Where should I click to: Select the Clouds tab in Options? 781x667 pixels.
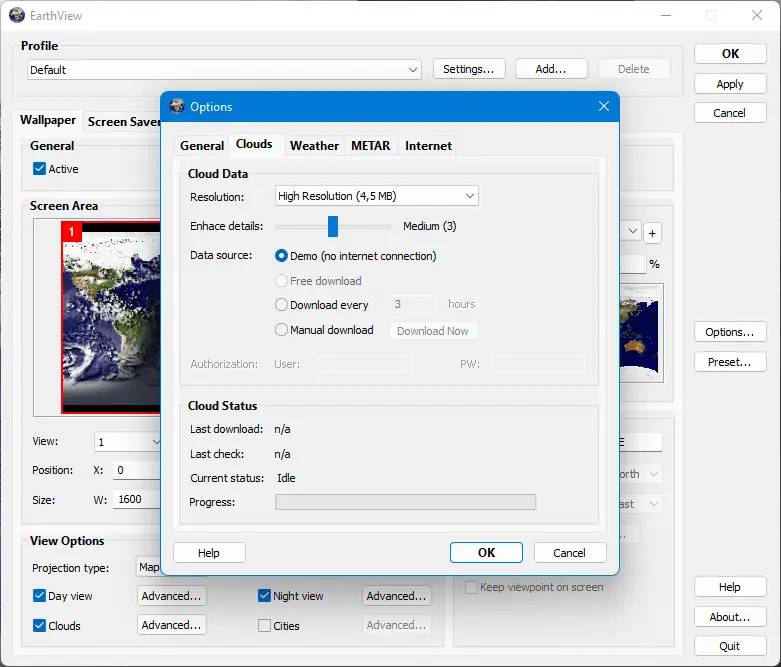pyautogui.click(x=254, y=144)
